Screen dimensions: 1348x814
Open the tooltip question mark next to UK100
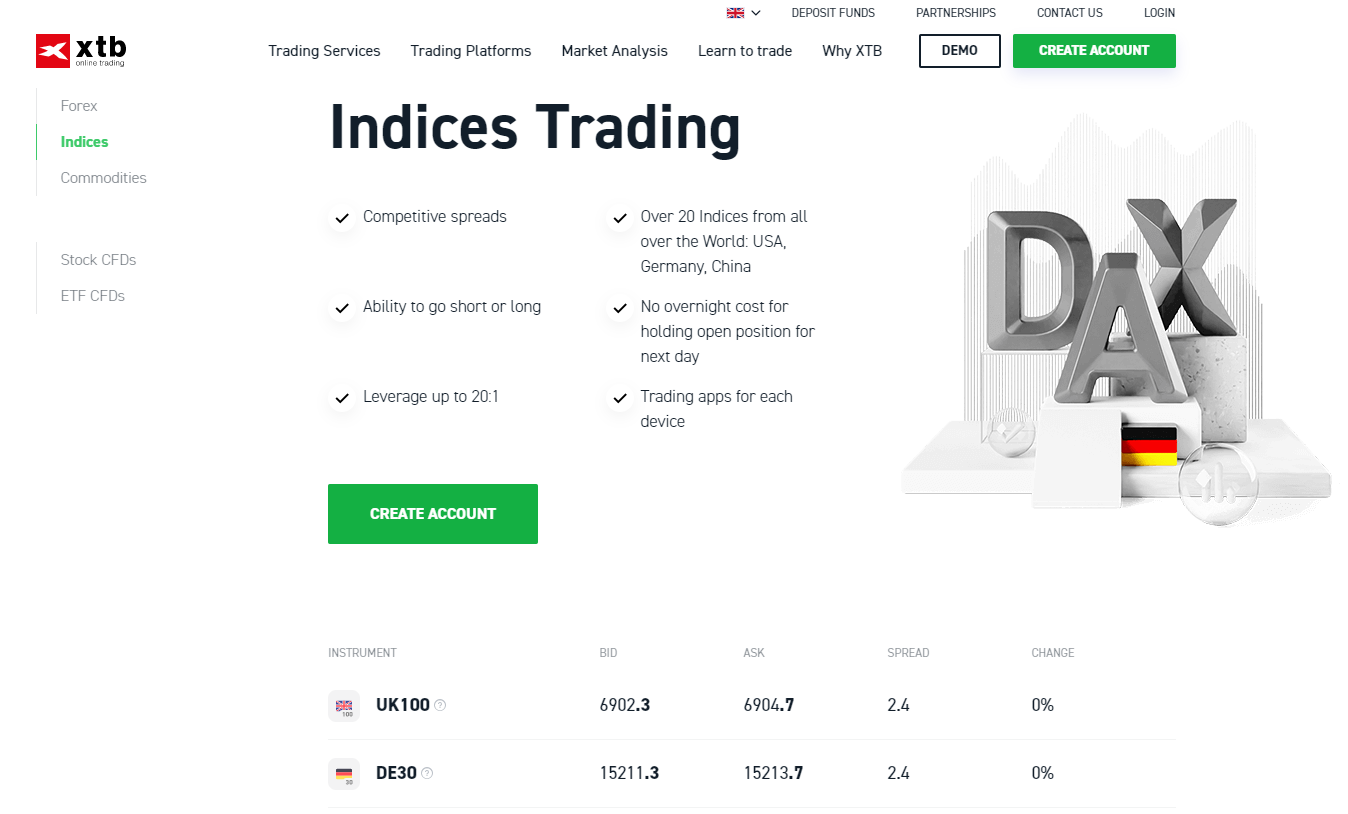[x=441, y=705]
